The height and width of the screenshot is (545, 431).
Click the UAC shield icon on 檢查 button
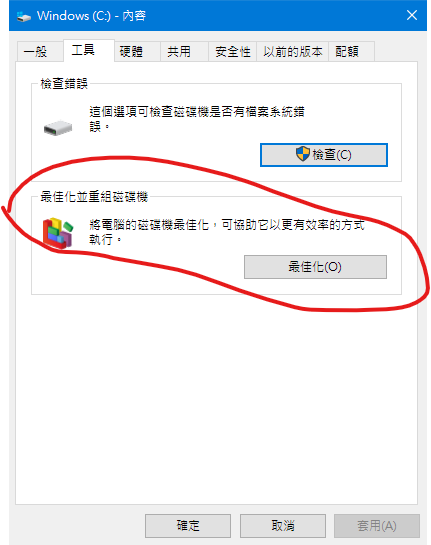(302, 154)
